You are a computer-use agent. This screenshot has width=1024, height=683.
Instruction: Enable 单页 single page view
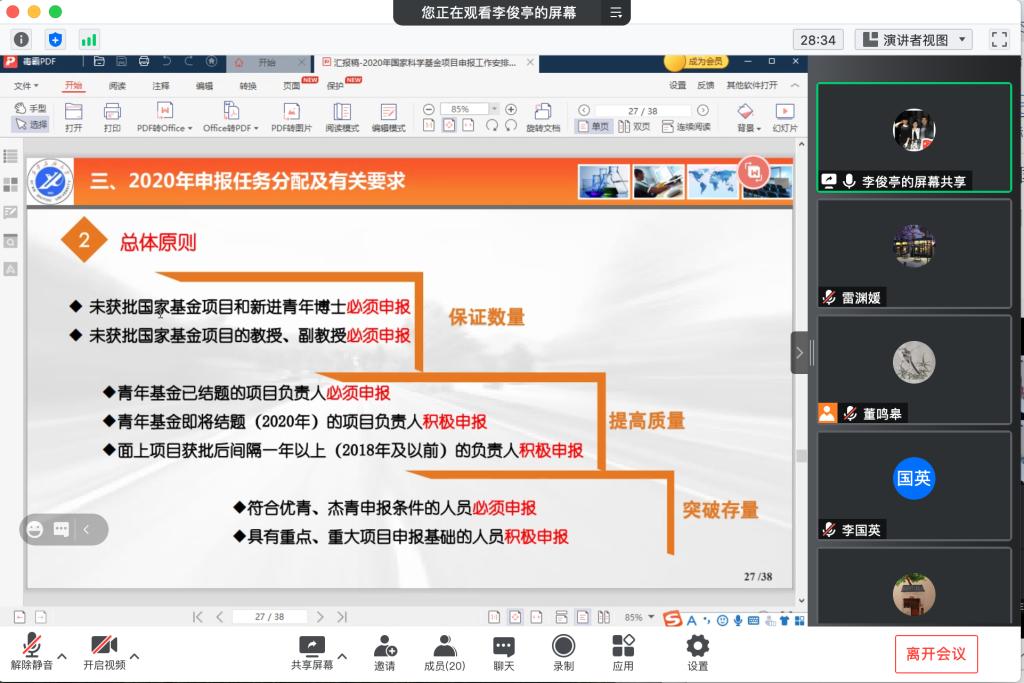(593, 127)
